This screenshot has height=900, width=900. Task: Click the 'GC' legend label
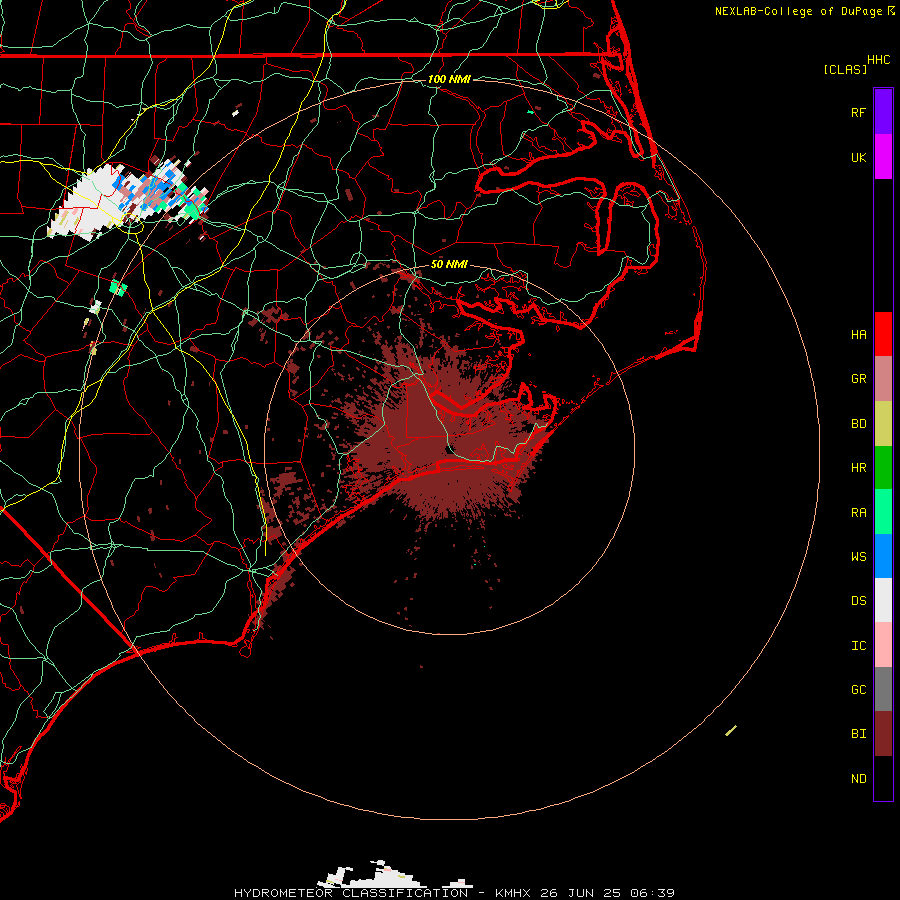click(x=858, y=690)
